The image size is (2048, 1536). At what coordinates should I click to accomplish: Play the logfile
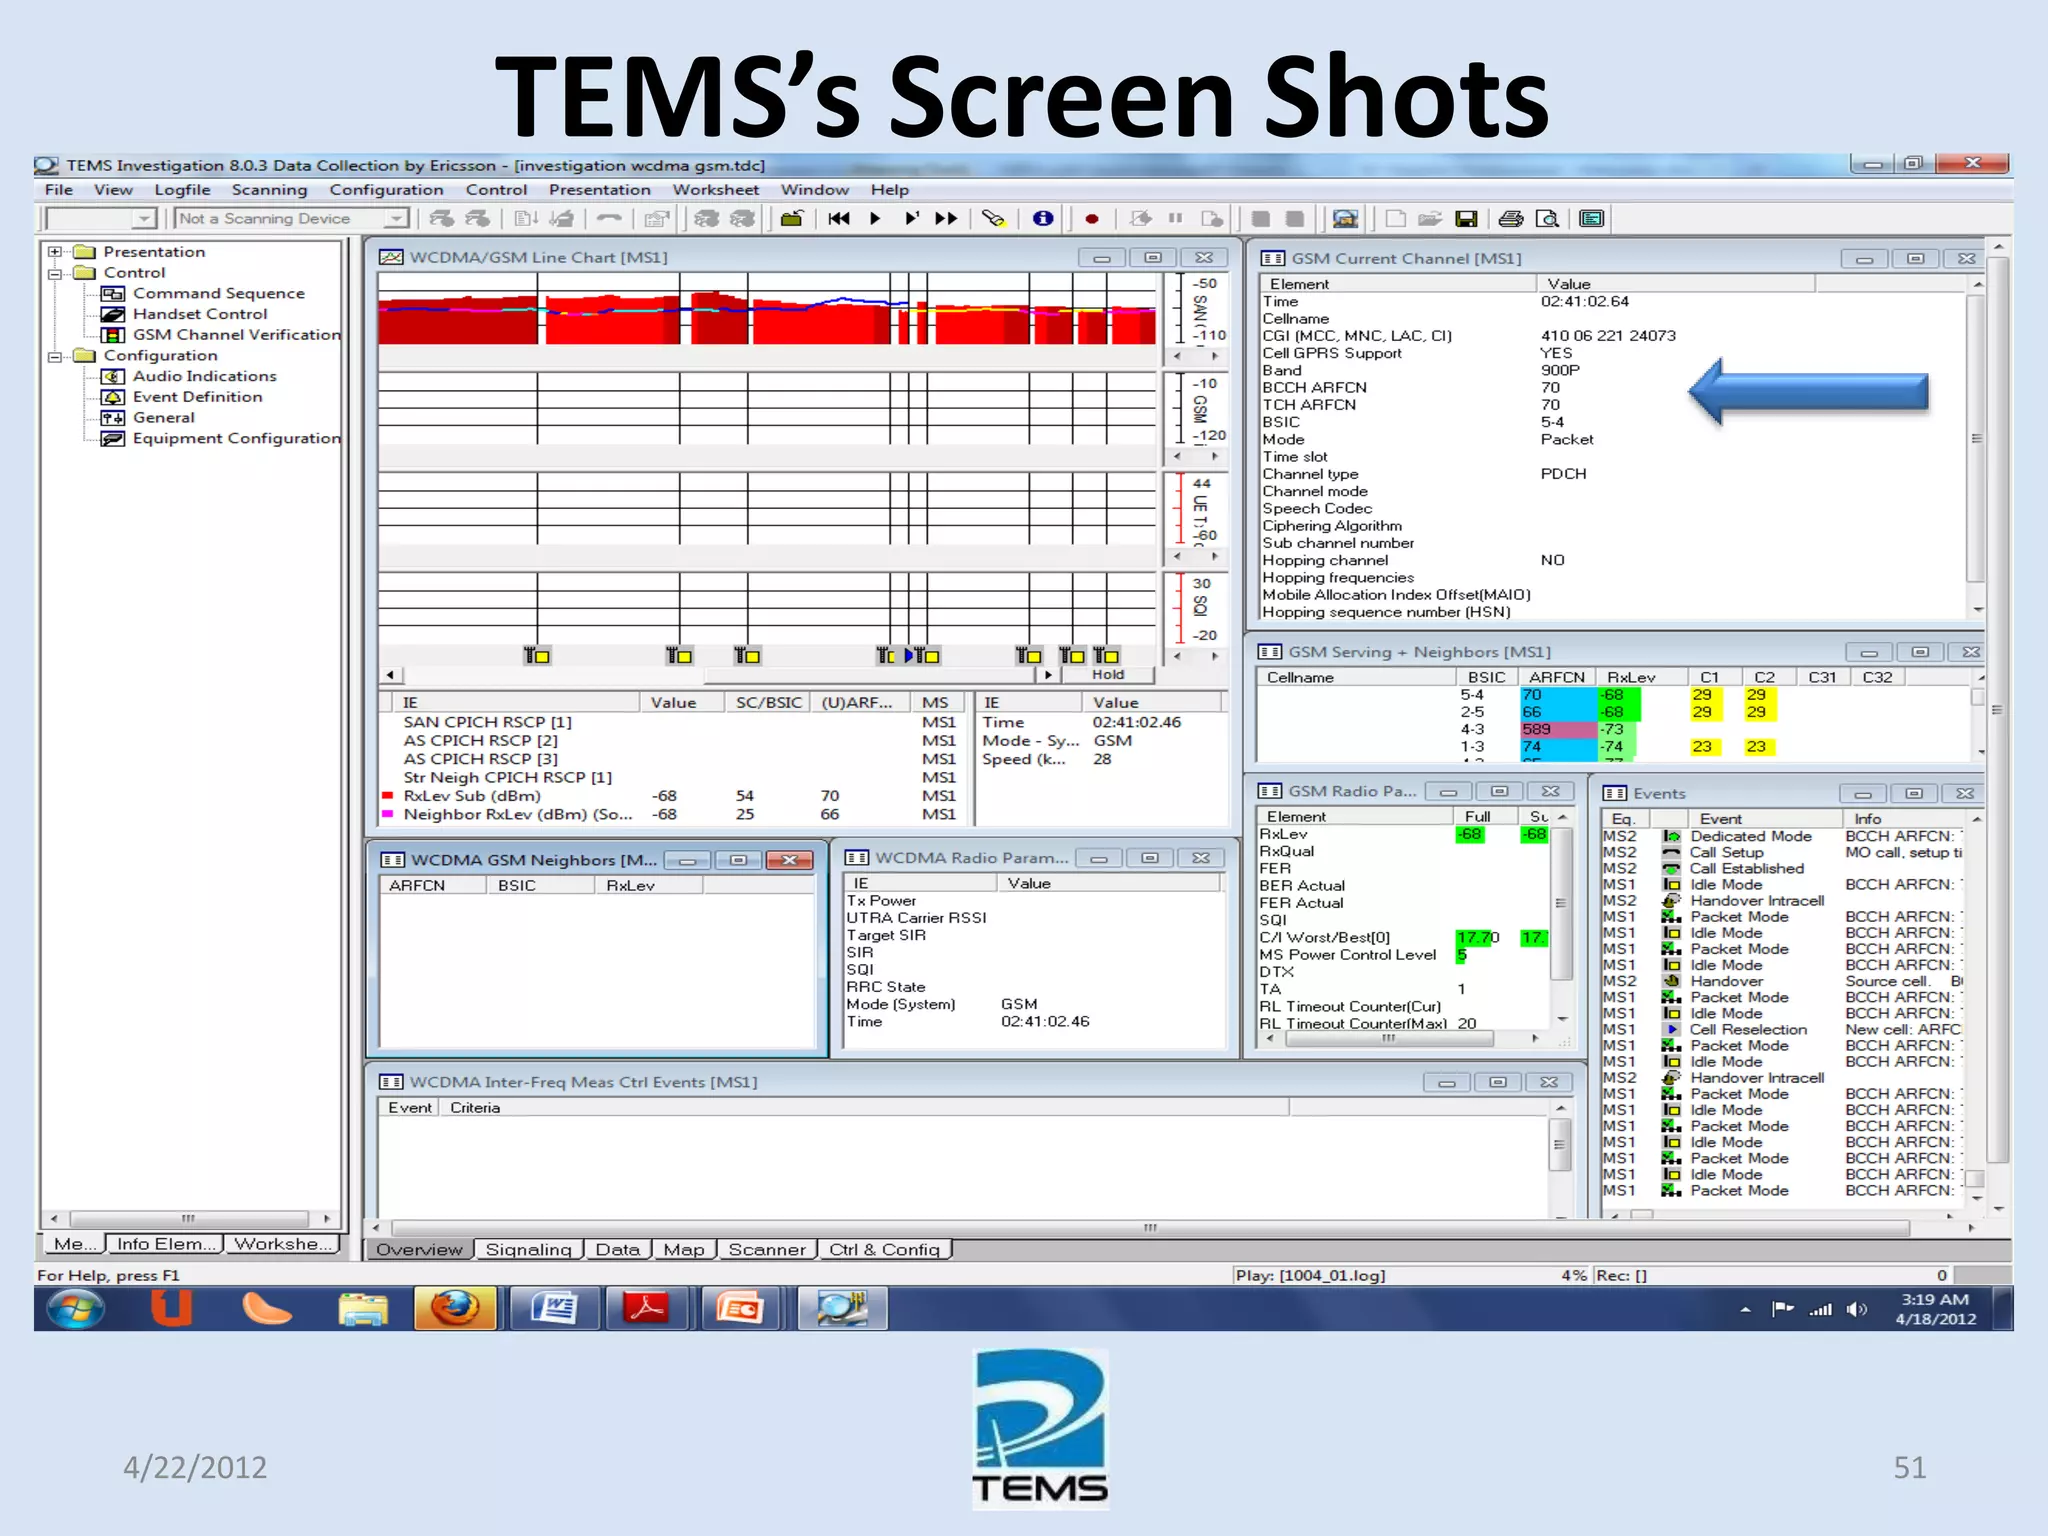pos(875,219)
